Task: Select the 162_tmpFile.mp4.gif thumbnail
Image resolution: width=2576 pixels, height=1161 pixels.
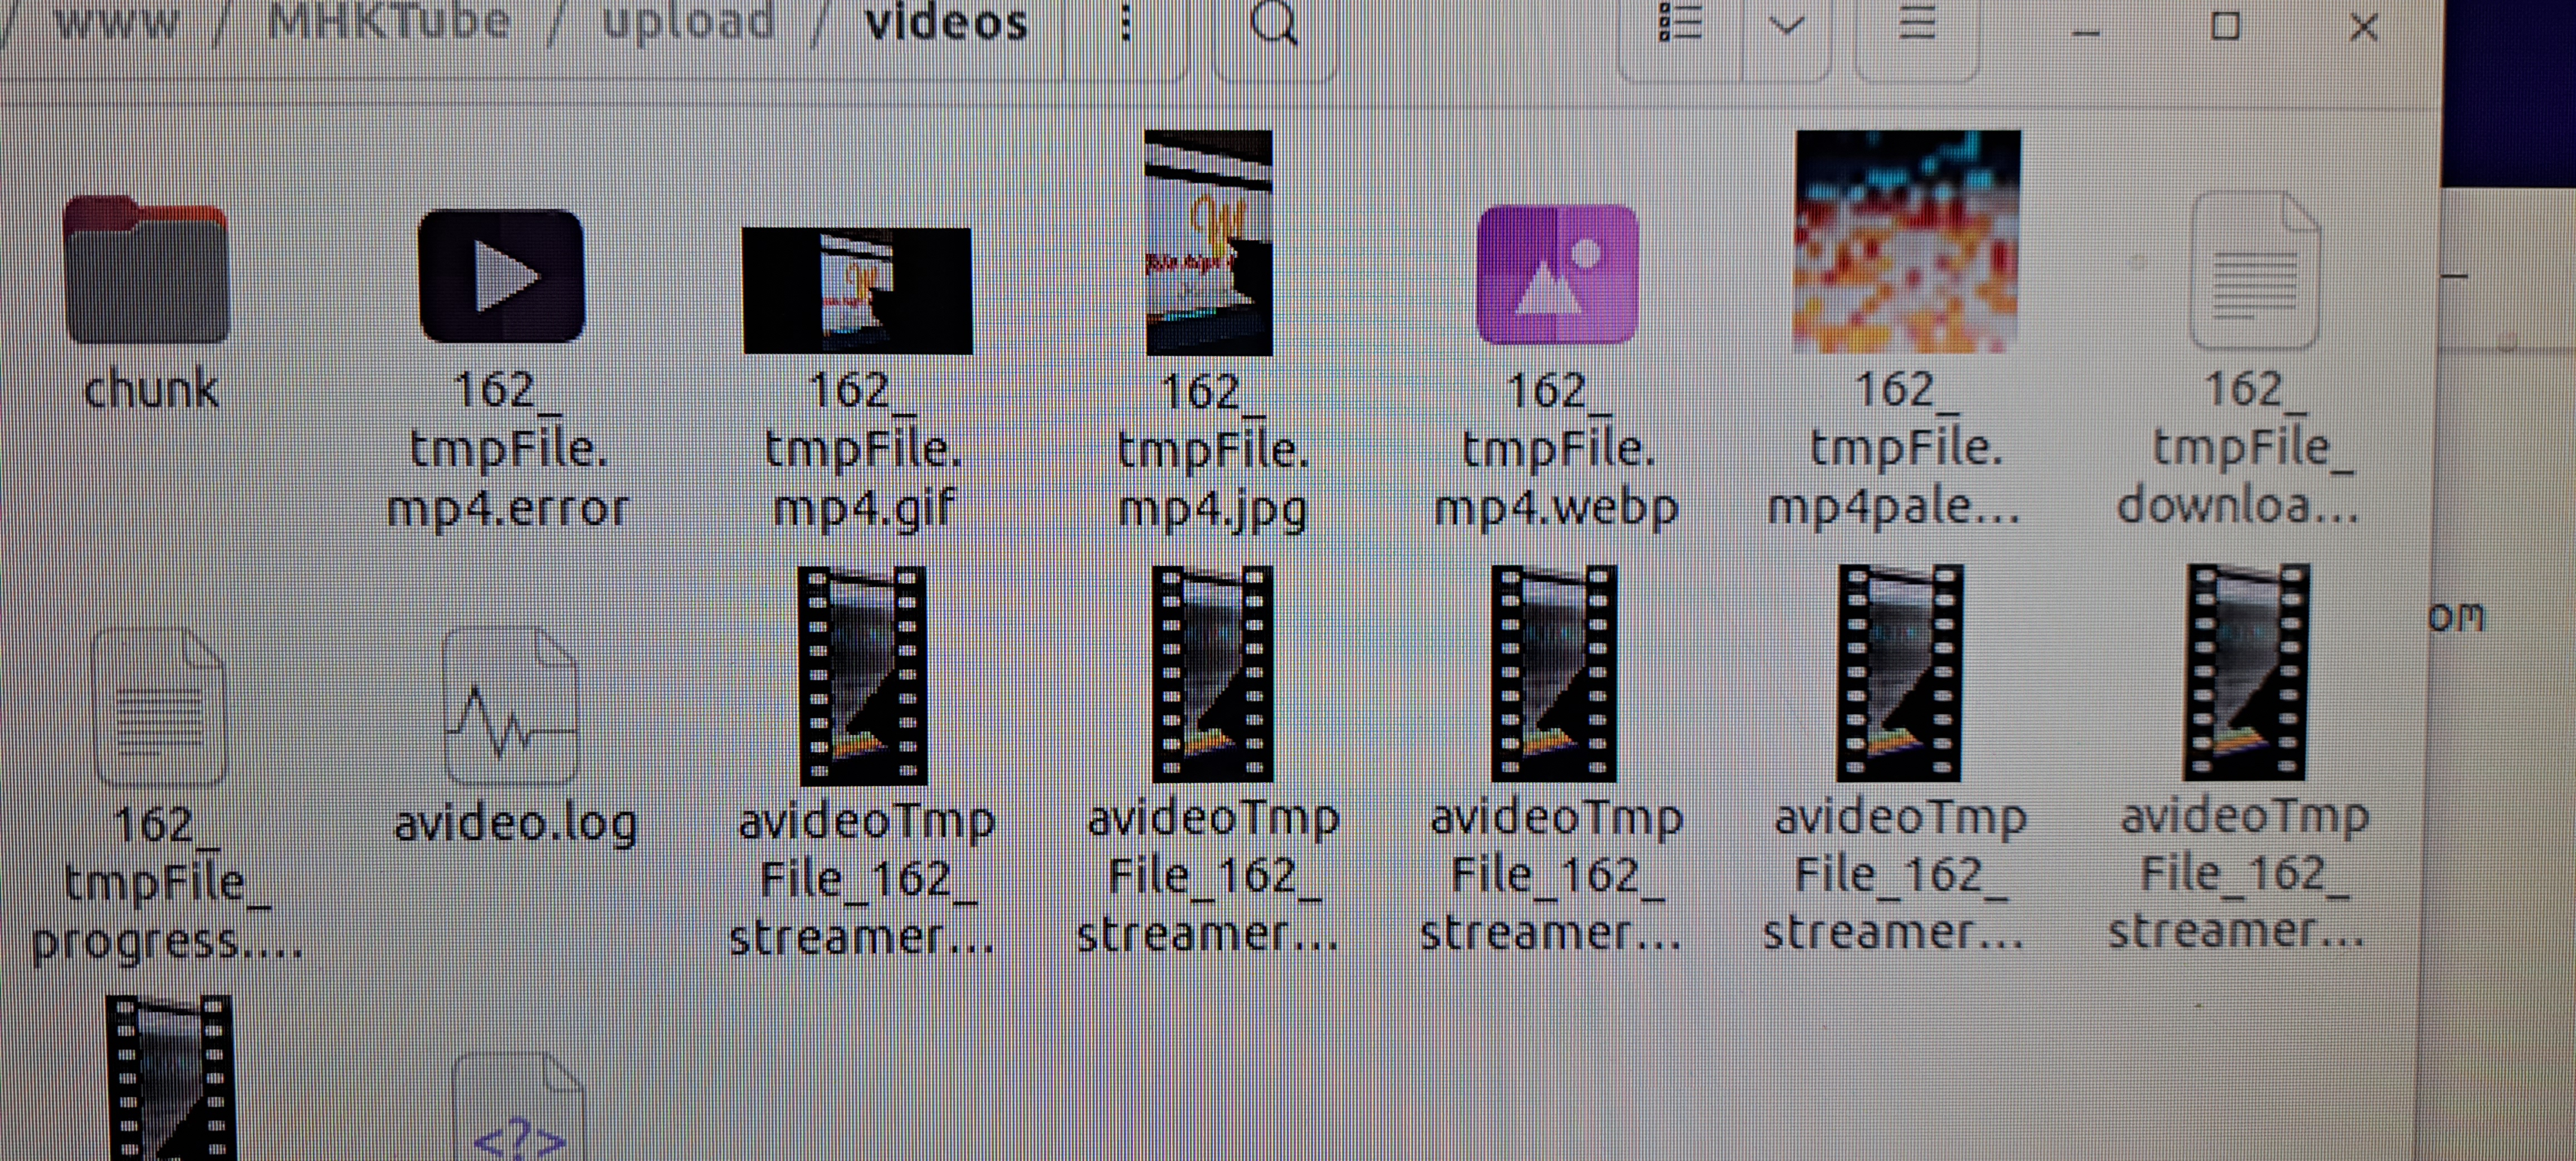Action: point(857,290)
